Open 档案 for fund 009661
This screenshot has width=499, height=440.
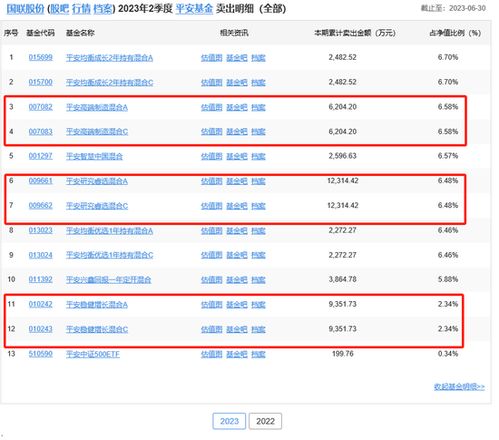(258, 181)
